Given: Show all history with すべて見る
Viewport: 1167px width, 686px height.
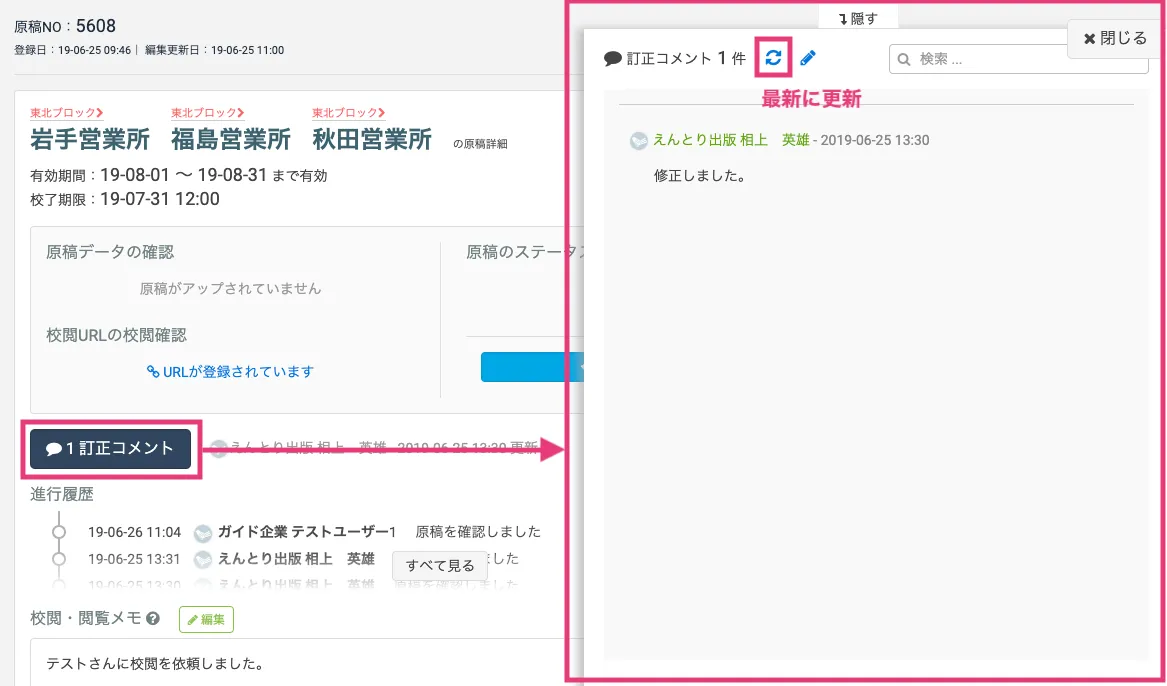Looking at the screenshot, I should pos(440,565).
